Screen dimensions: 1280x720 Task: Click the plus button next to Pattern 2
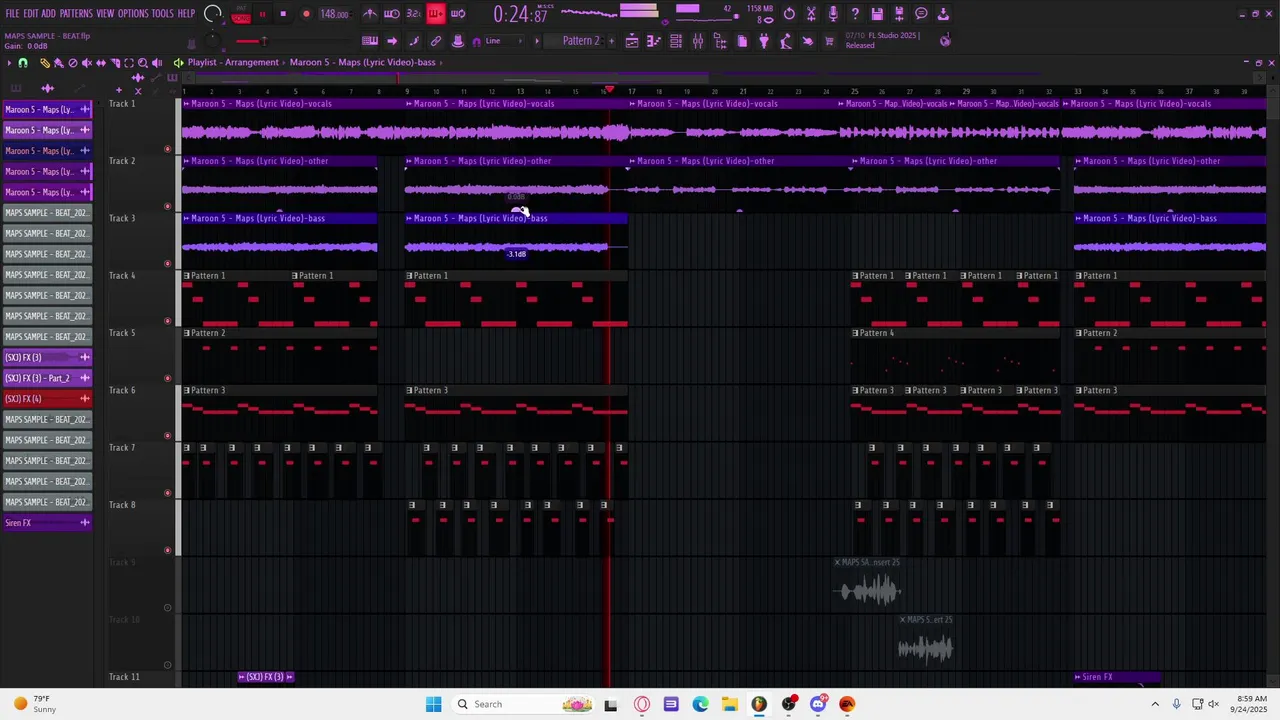610,41
